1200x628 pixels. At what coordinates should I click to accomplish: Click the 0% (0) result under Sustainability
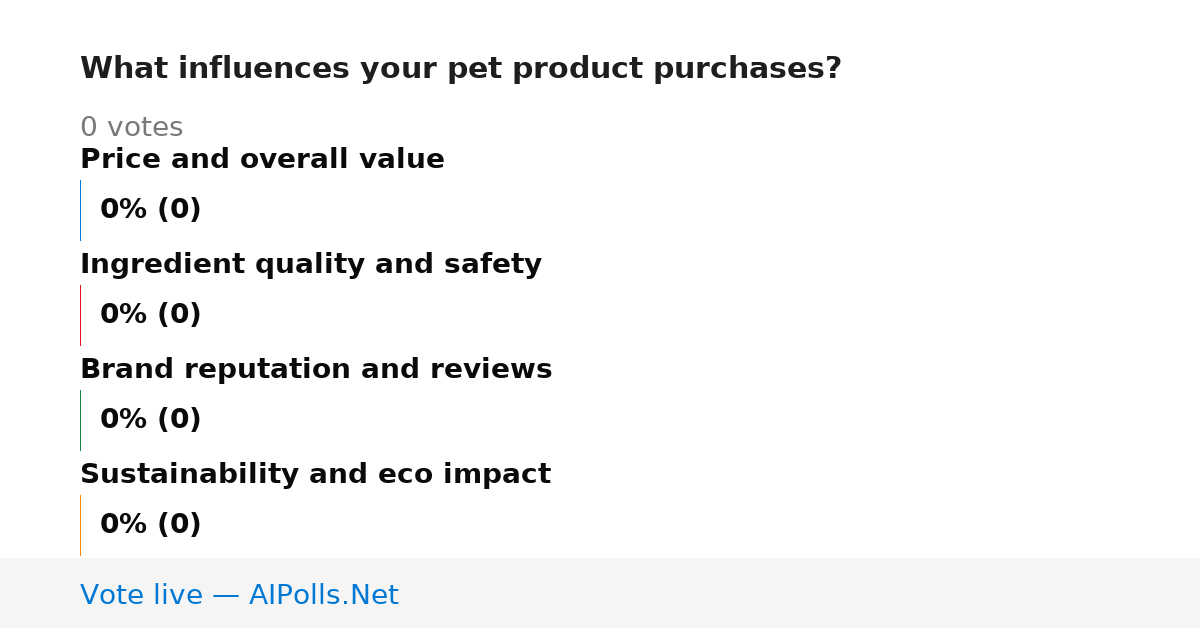tap(151, 525)
